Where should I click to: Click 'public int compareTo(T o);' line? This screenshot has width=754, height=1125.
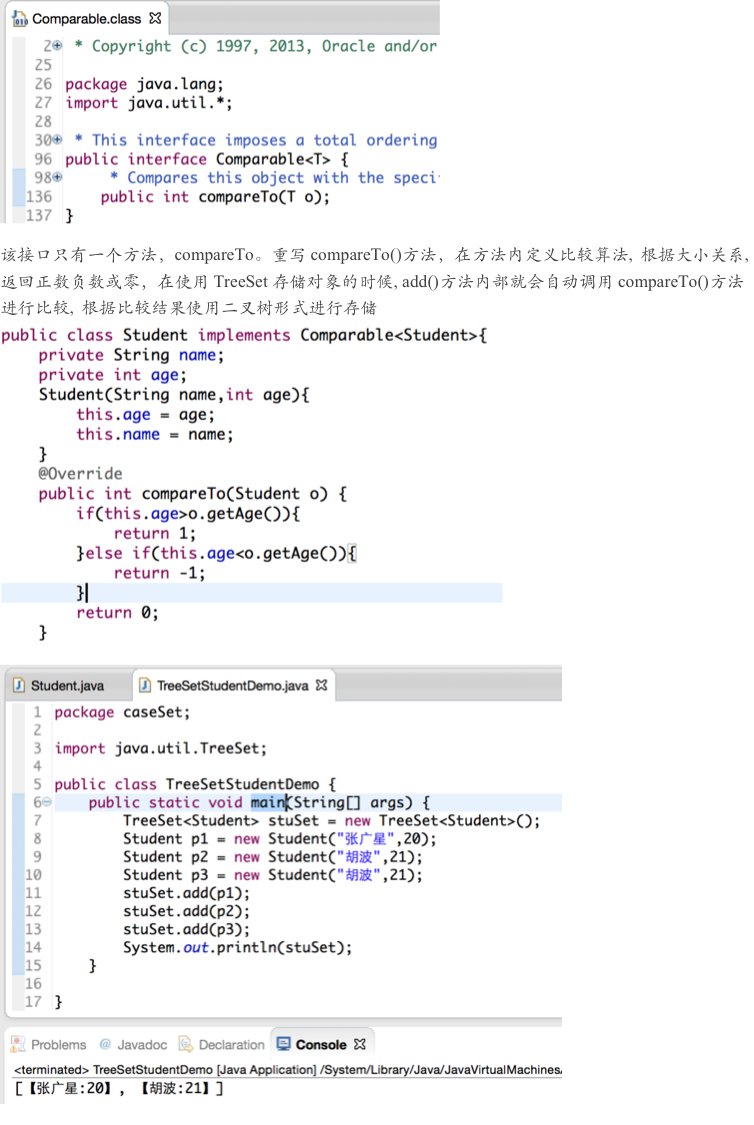[215, 197]
